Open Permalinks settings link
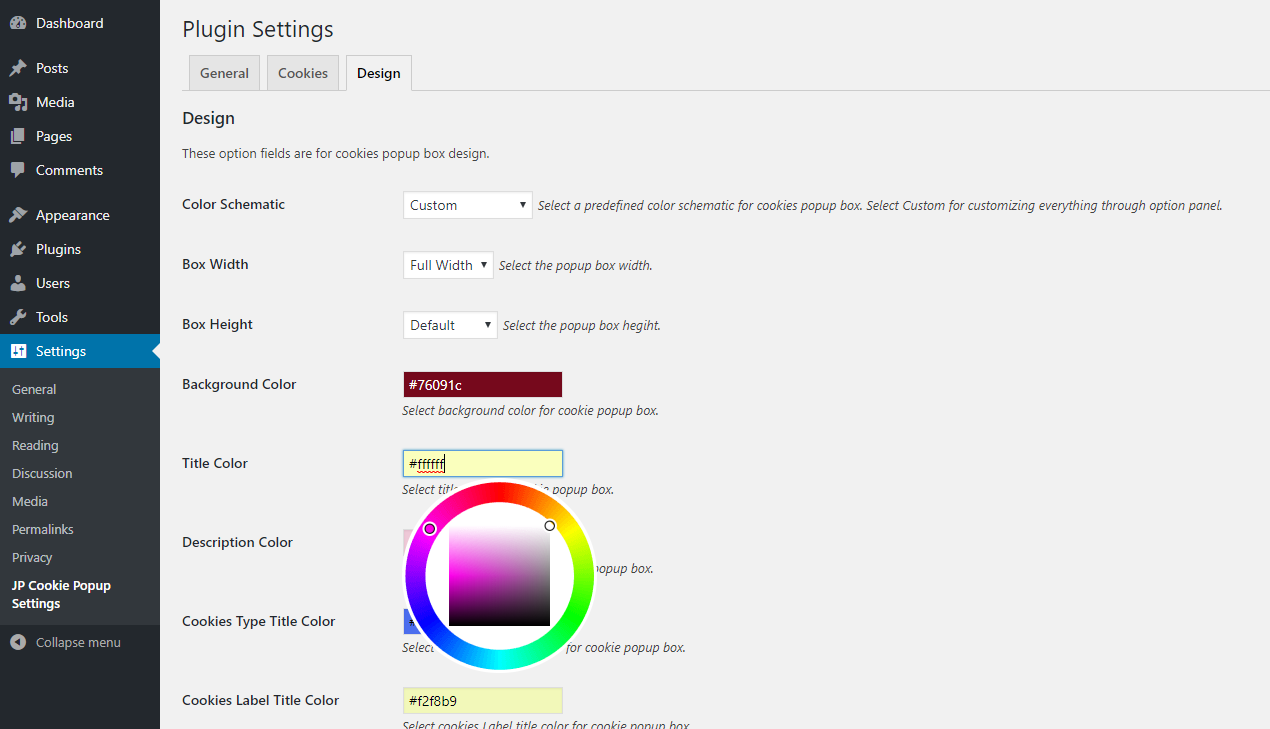This screenshot has width=1270, height=729. pyautogui.click(x=43, y=529)
